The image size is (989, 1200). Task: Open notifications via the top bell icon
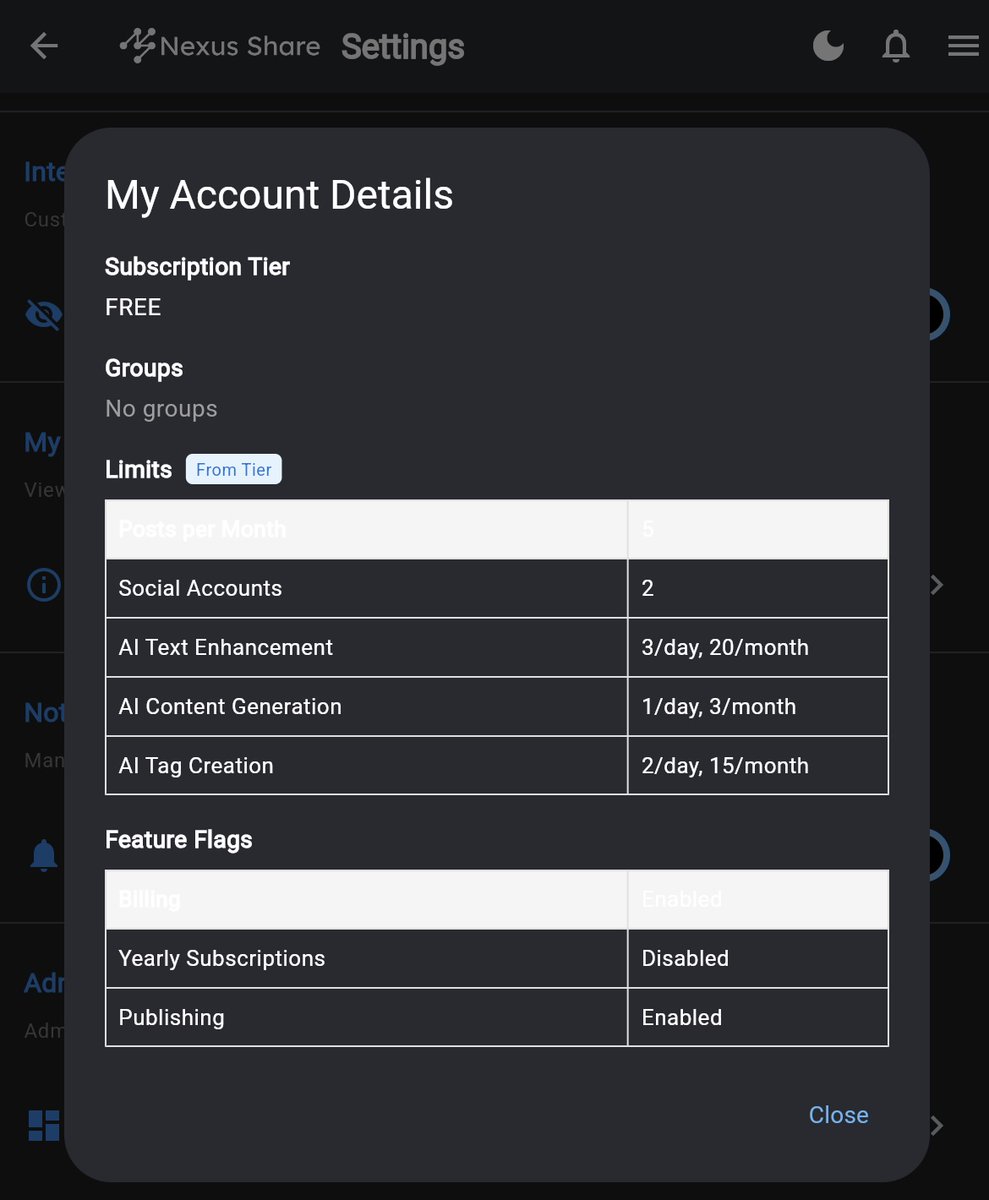point(895,46)
